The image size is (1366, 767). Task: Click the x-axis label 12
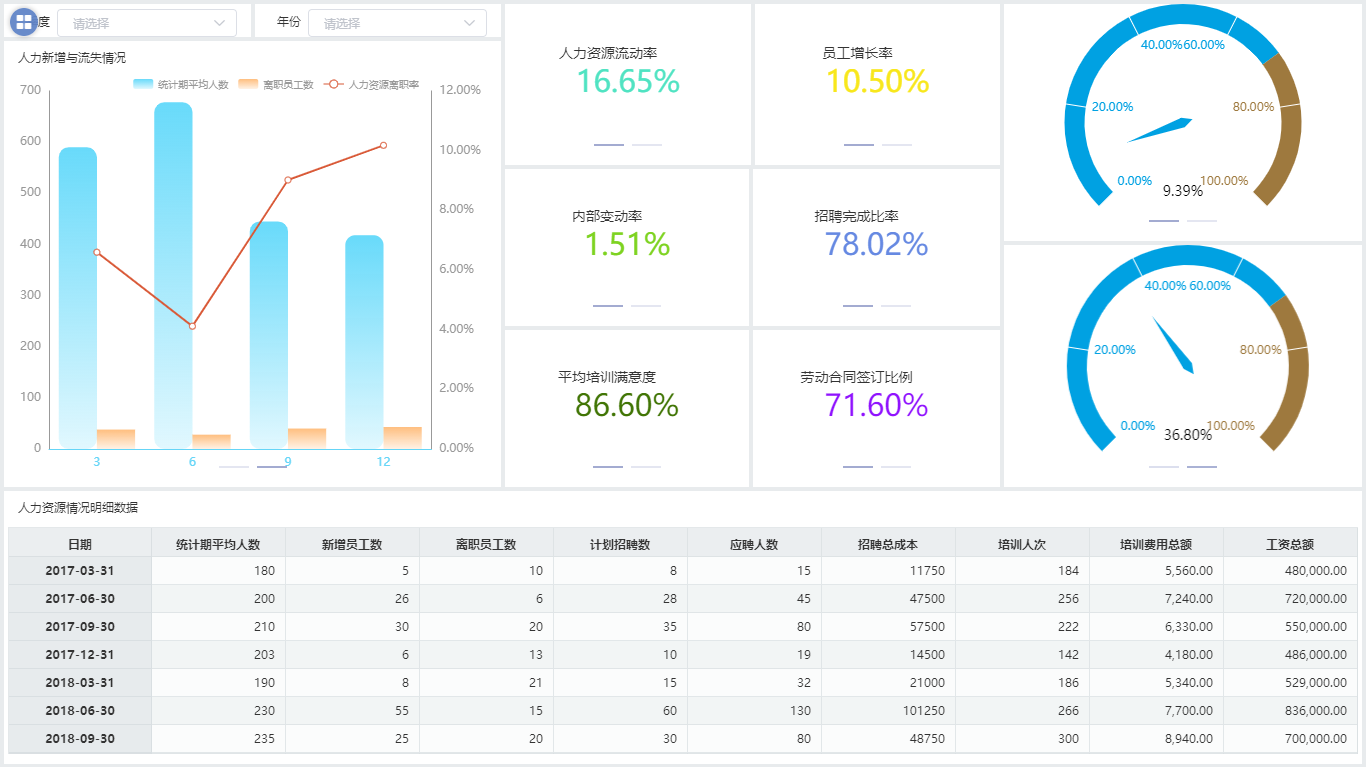pos(383,462)
